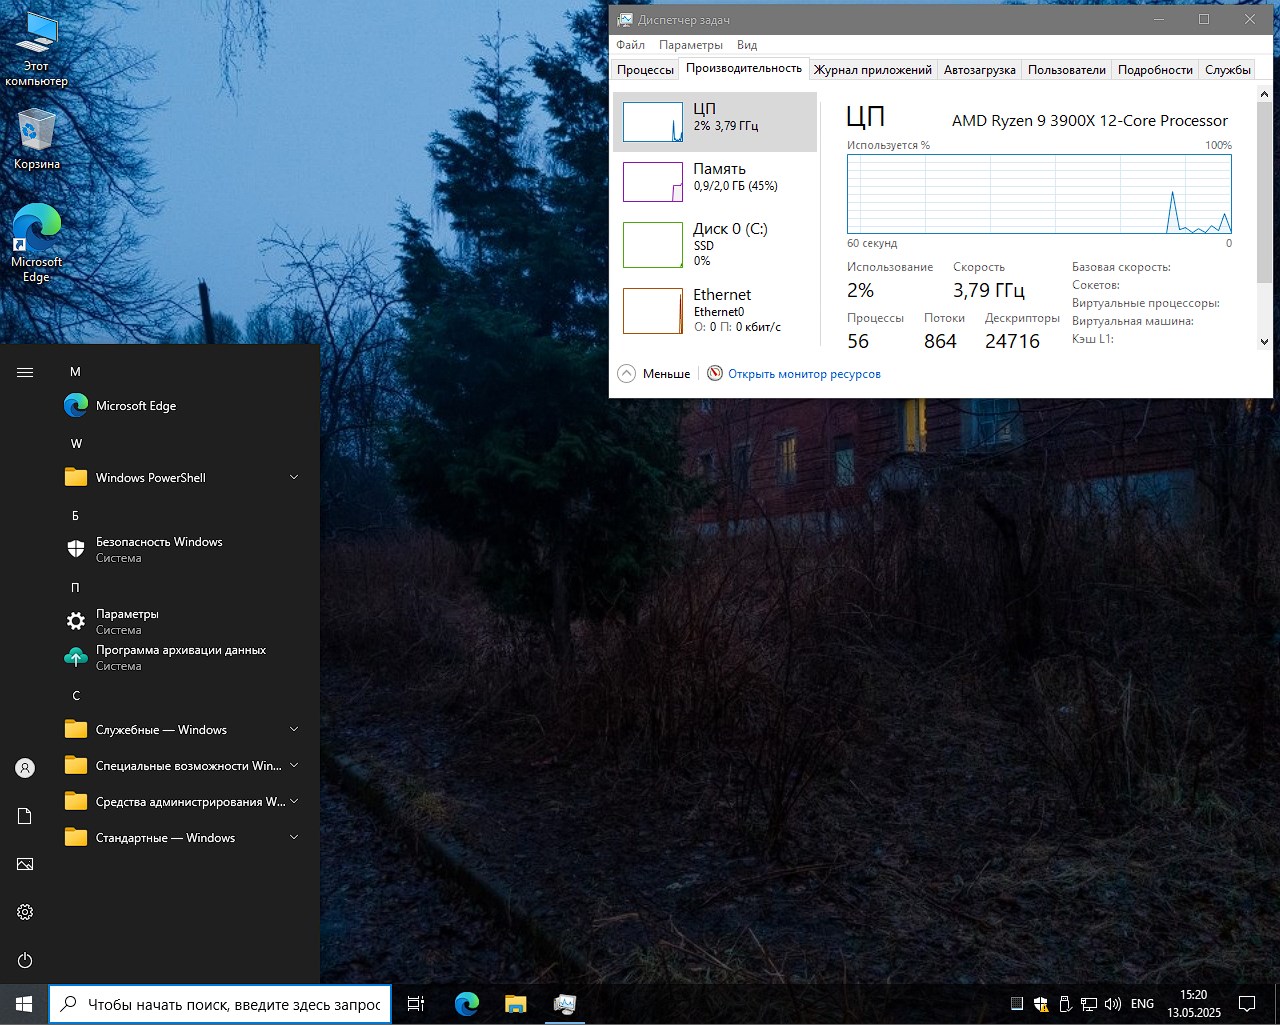The width and height of the screenshot is (1280, 1025).
Task: Open Task View from the taskbar
Action: click(416, 1004)
